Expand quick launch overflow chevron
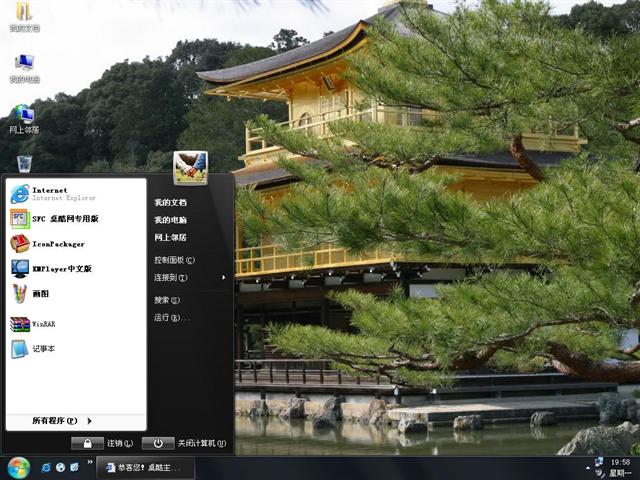This screenshot has height=480, width=640. [90, 462]
